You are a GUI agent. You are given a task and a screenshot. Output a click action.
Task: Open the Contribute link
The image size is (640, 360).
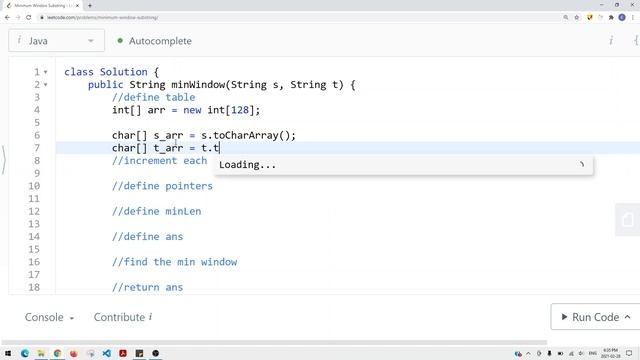click(x=123, y=317)
